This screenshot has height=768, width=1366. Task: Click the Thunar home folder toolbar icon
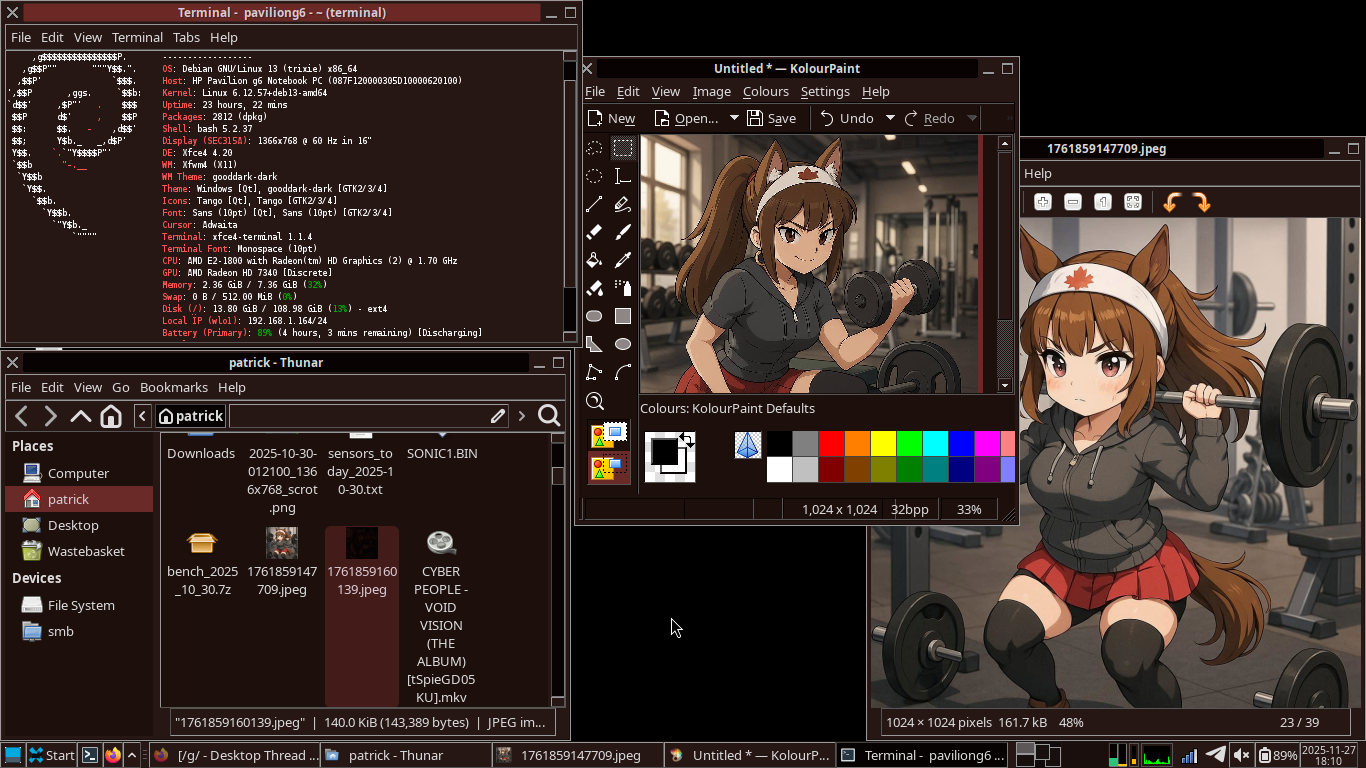pos(111,416)
